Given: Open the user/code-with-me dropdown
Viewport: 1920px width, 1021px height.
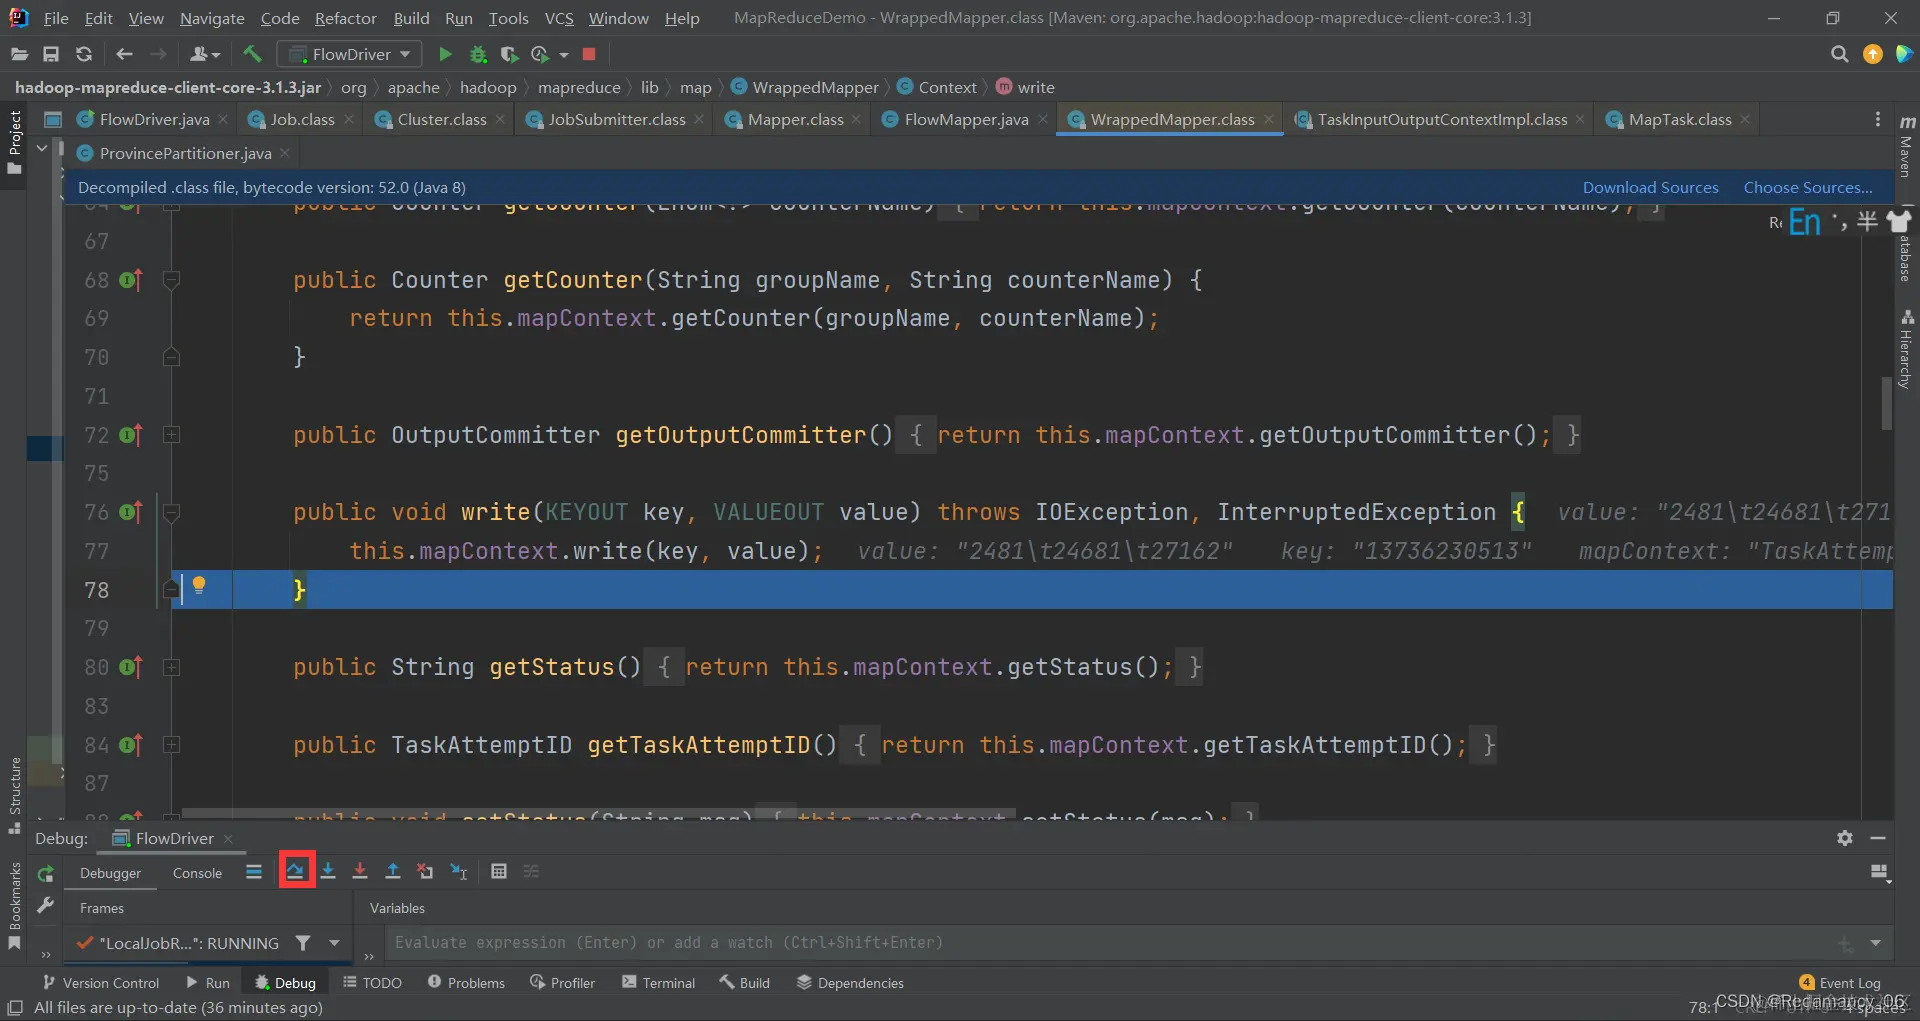Looking at the screenshot, I should (x=205, y=54).
